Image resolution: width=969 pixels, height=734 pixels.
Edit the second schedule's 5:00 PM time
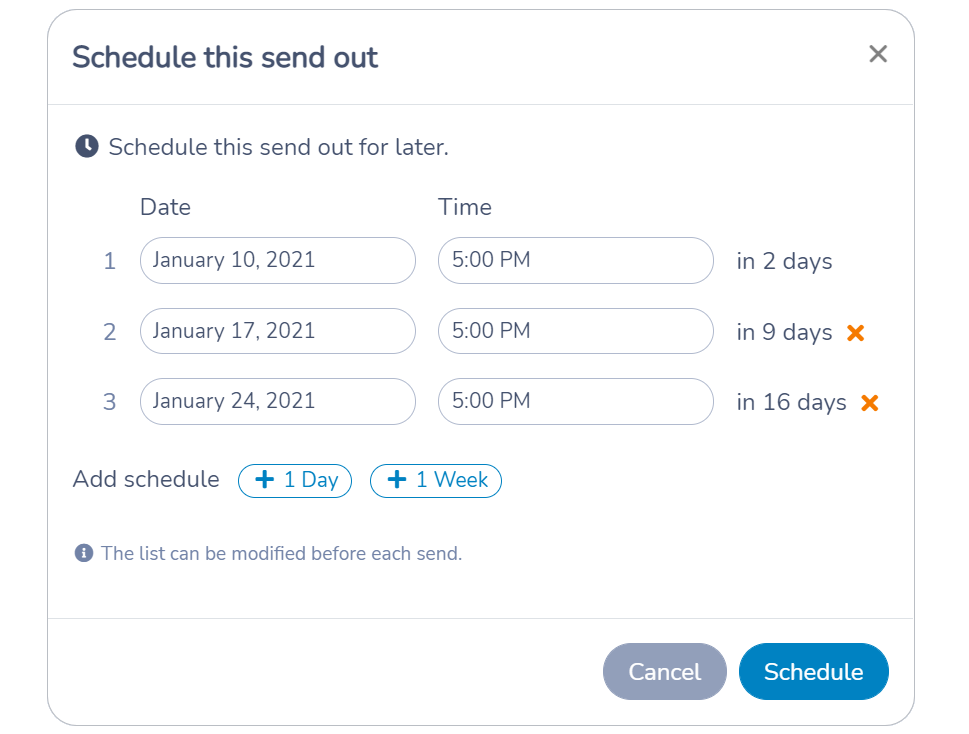pos(575,331)
